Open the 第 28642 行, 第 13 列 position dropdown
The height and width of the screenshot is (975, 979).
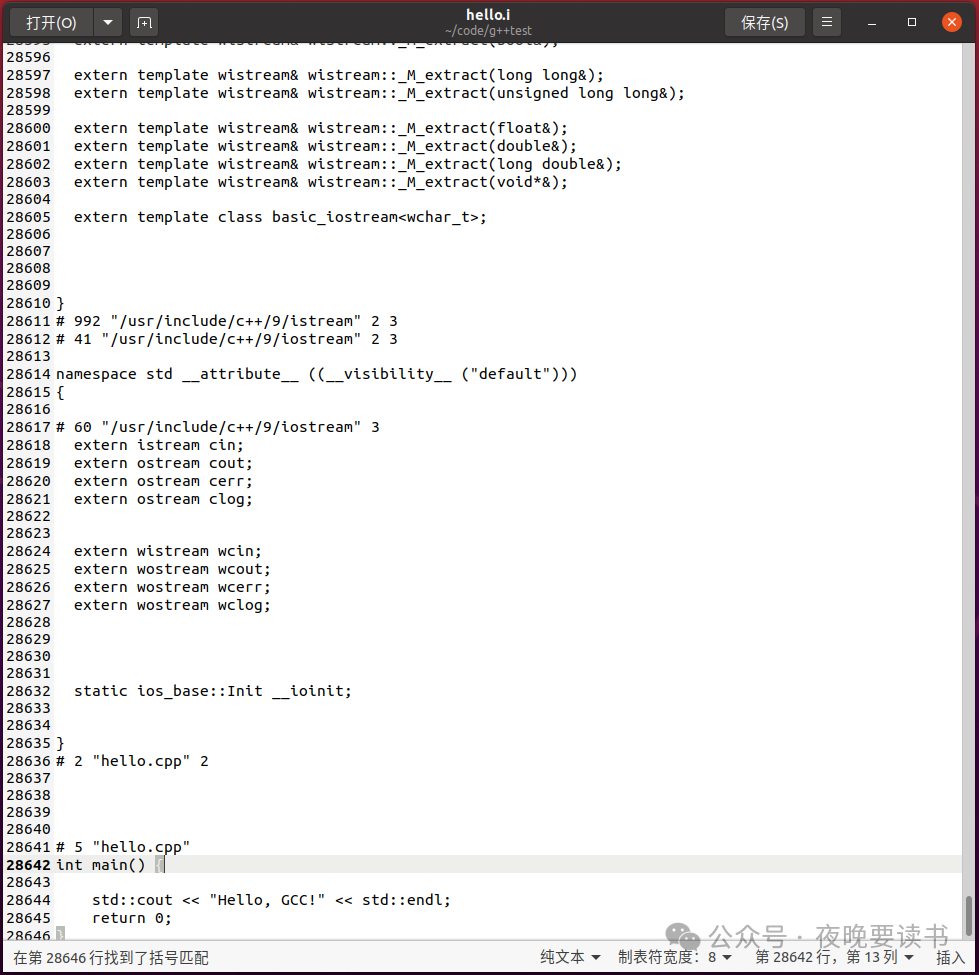834,957
